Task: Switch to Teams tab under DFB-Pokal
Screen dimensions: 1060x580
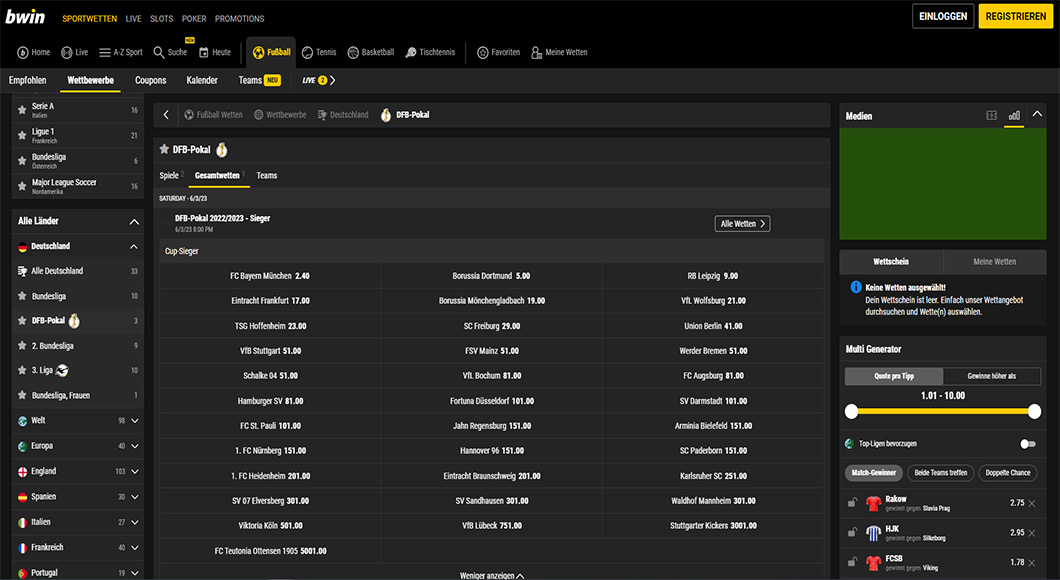Action: [266, 175]
